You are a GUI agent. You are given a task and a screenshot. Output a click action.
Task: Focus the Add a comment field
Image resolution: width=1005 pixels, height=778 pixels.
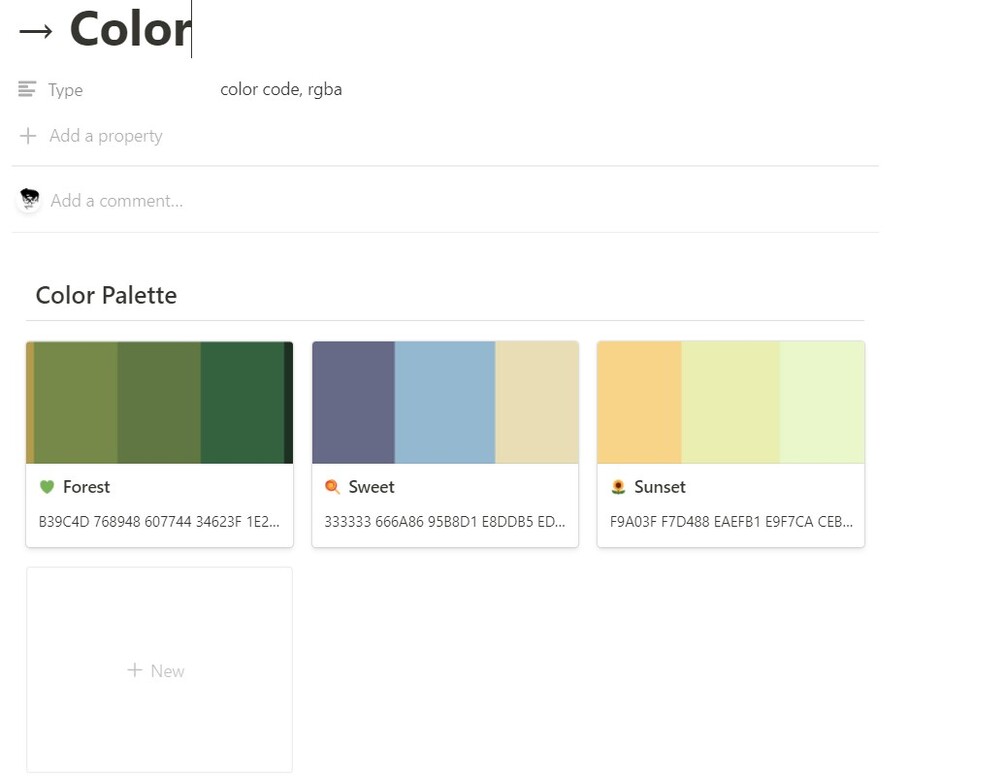pos(117,201)
